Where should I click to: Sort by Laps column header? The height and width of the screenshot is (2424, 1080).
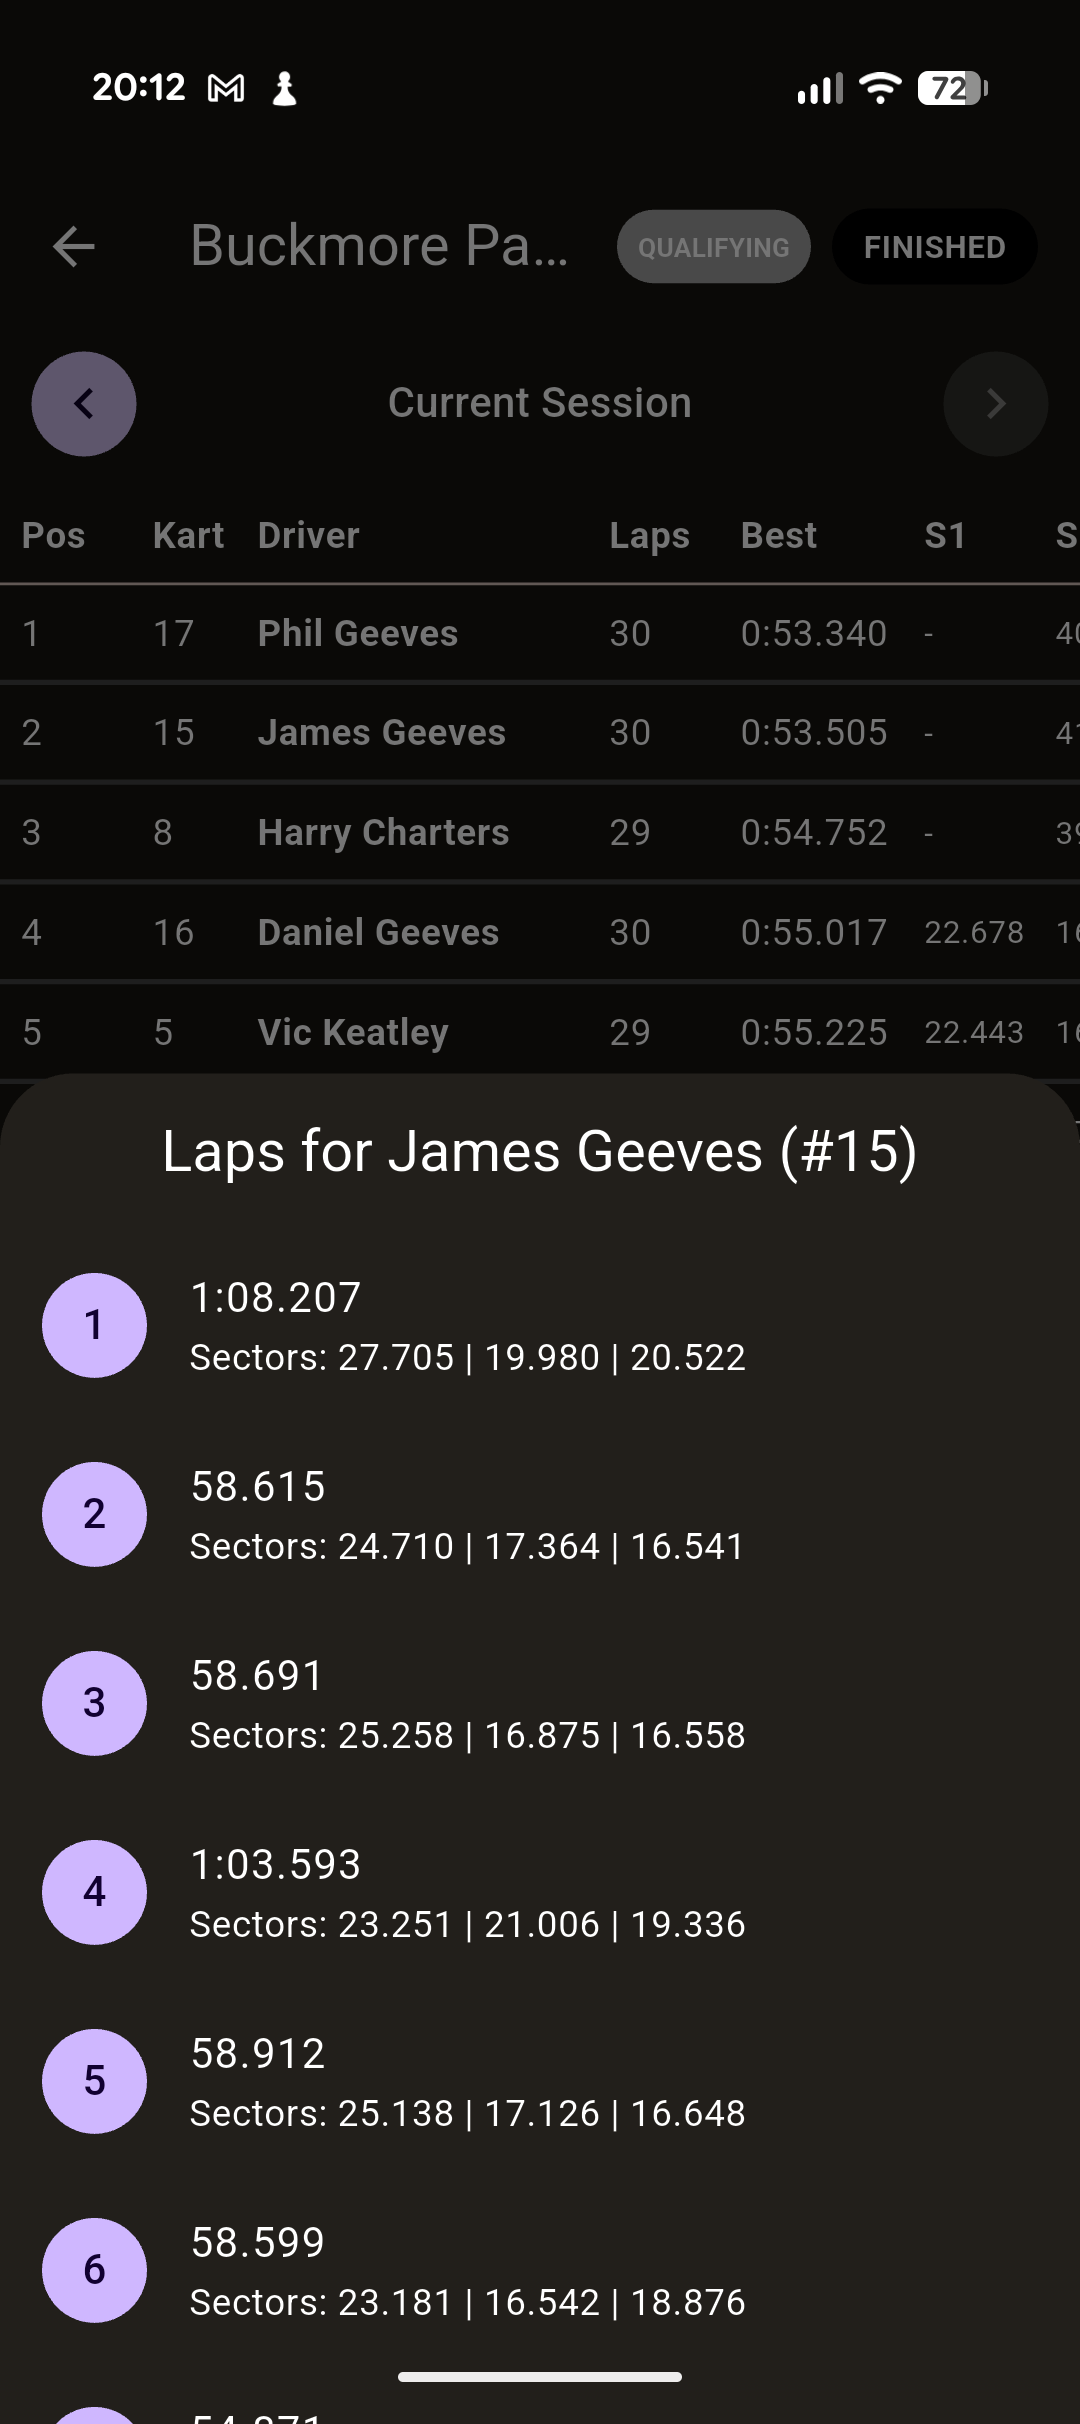(649, 536)
